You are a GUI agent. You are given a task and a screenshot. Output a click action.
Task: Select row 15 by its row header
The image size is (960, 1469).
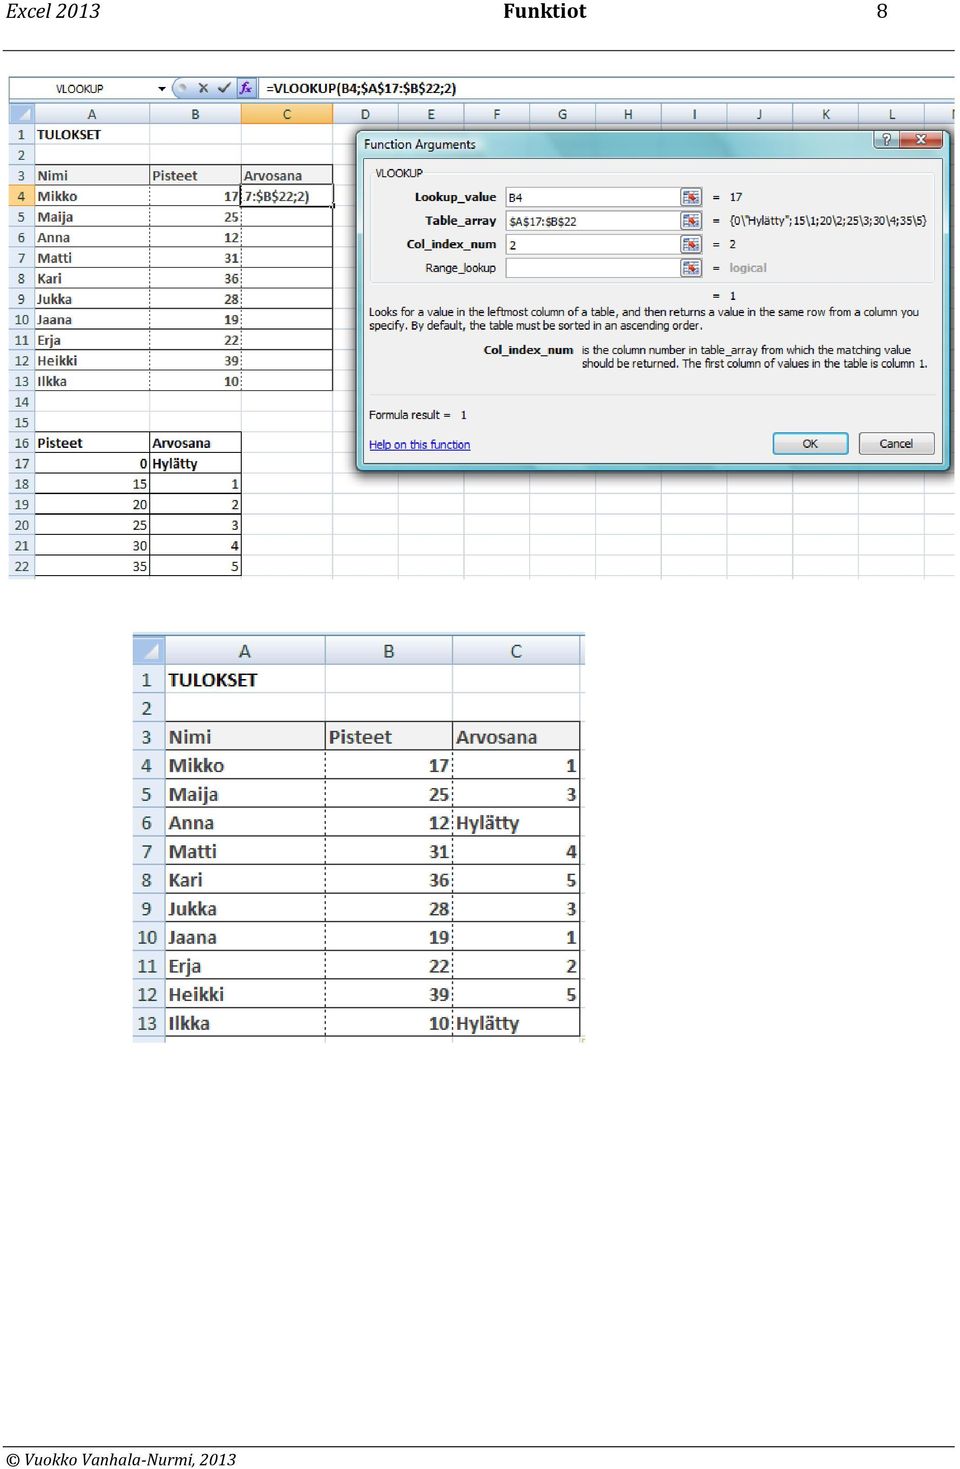click(22, 423)
